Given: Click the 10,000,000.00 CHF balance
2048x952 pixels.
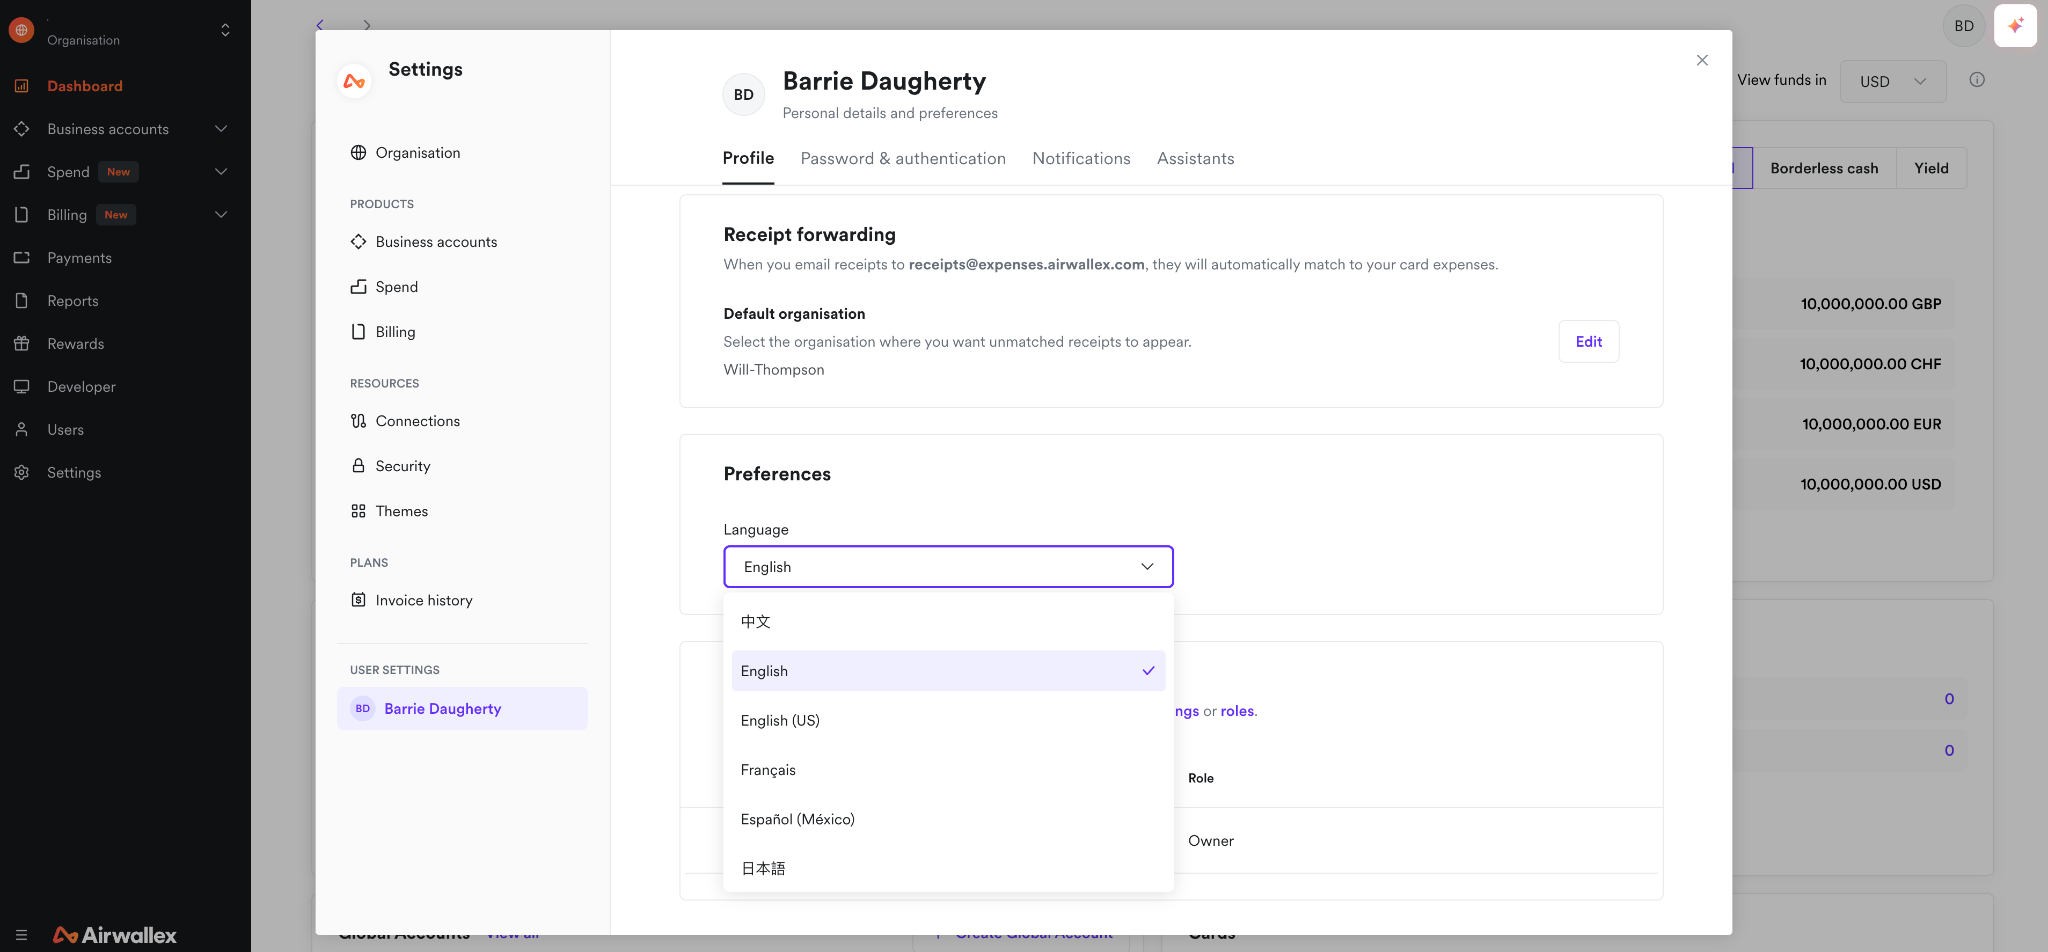Looking at the screenshot, I should [1870, 364].
